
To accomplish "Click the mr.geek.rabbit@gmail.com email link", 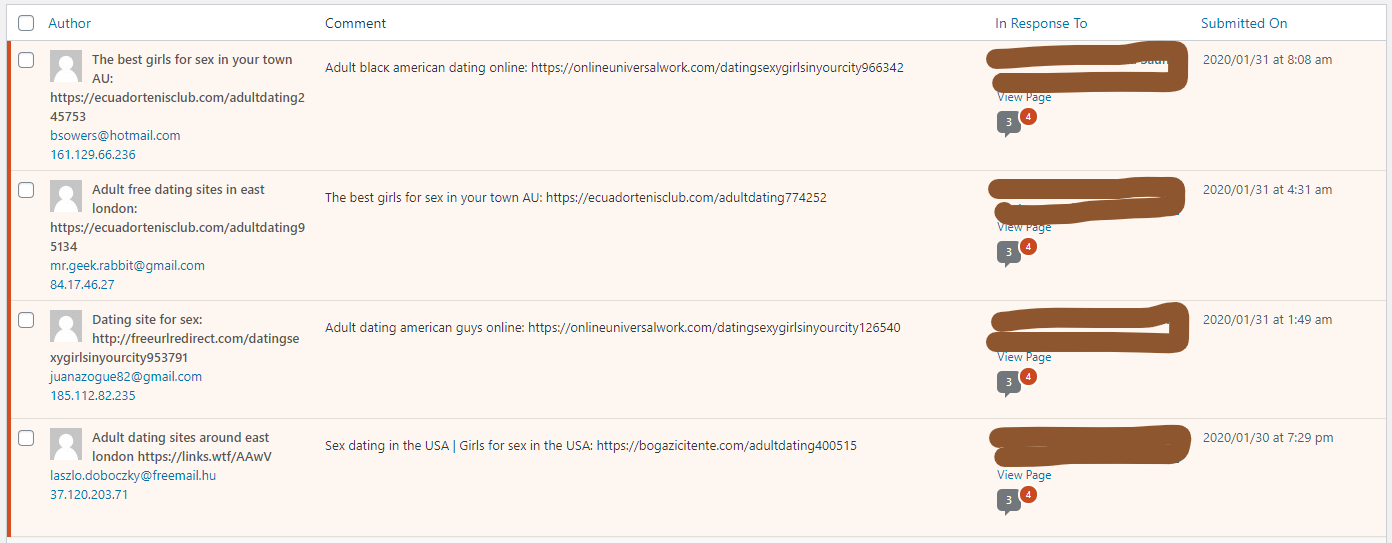I will tap(127, 266).
